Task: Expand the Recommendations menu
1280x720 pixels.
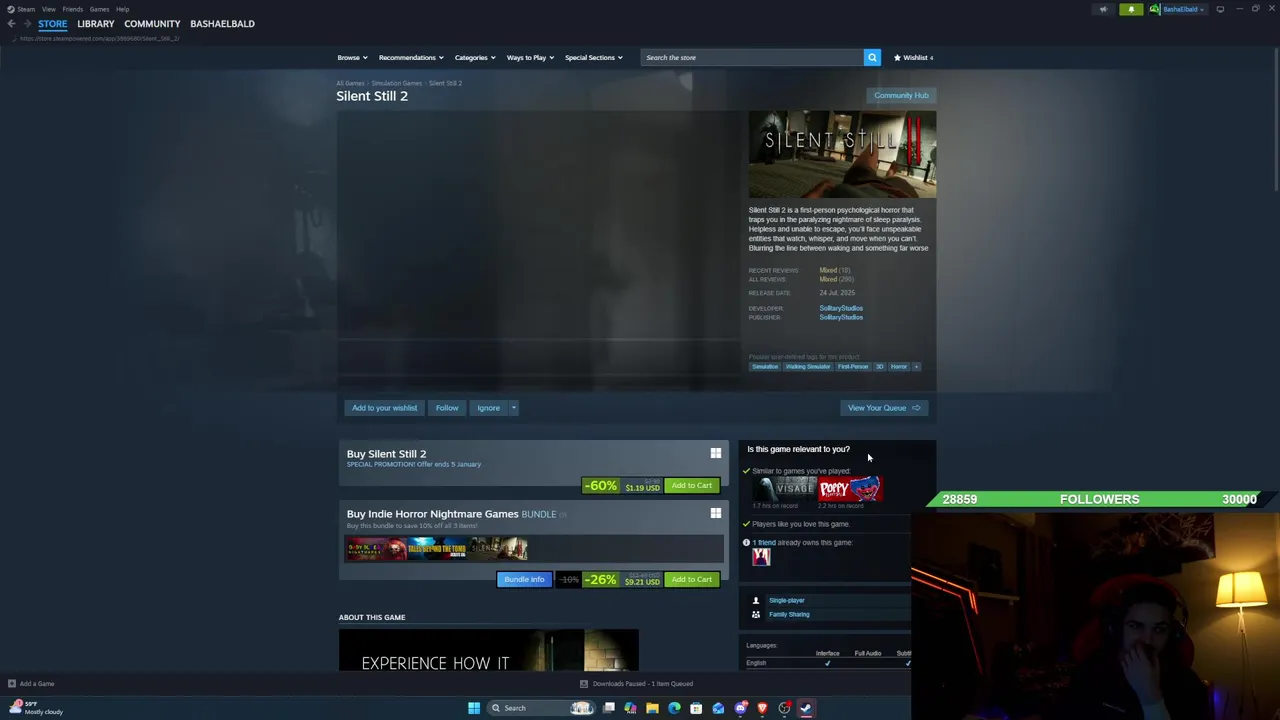Action: coord(411,57)
